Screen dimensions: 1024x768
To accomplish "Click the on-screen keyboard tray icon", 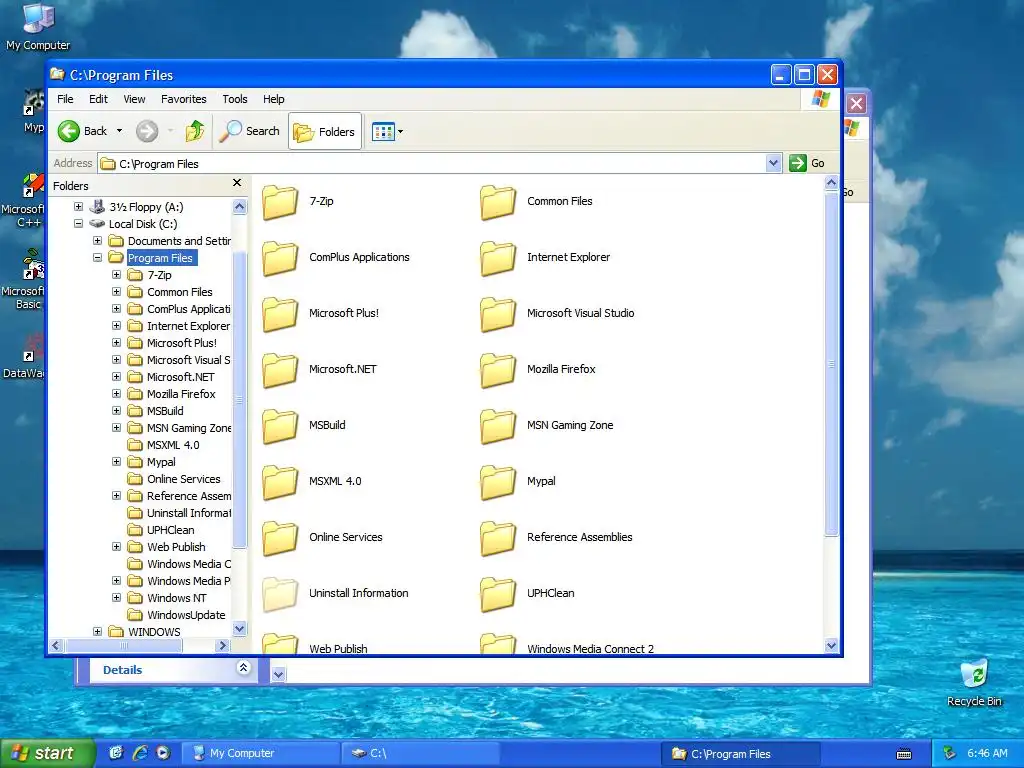I will click(904, 754).
